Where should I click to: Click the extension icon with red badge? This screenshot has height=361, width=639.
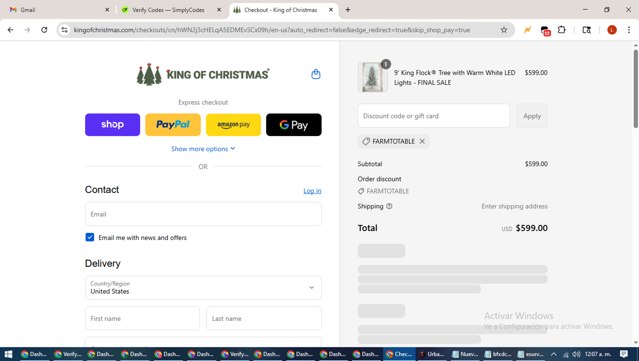tap(545, 30)
